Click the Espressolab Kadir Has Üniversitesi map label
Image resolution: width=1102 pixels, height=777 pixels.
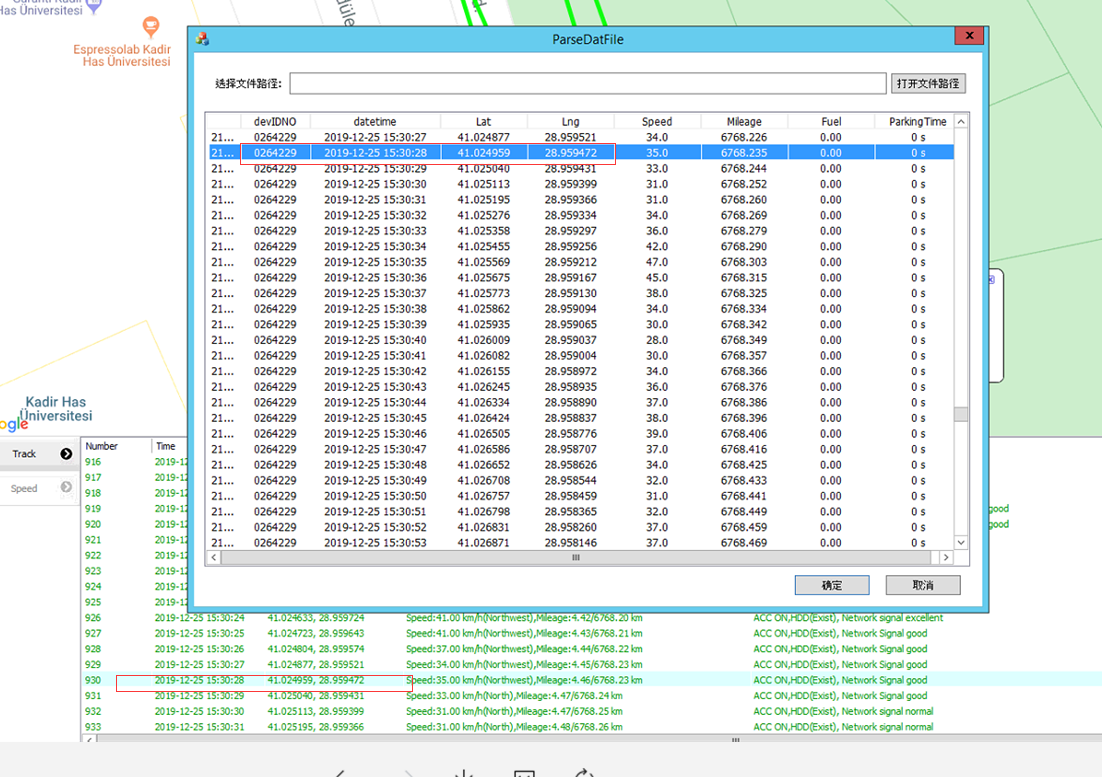pos(122,56)
